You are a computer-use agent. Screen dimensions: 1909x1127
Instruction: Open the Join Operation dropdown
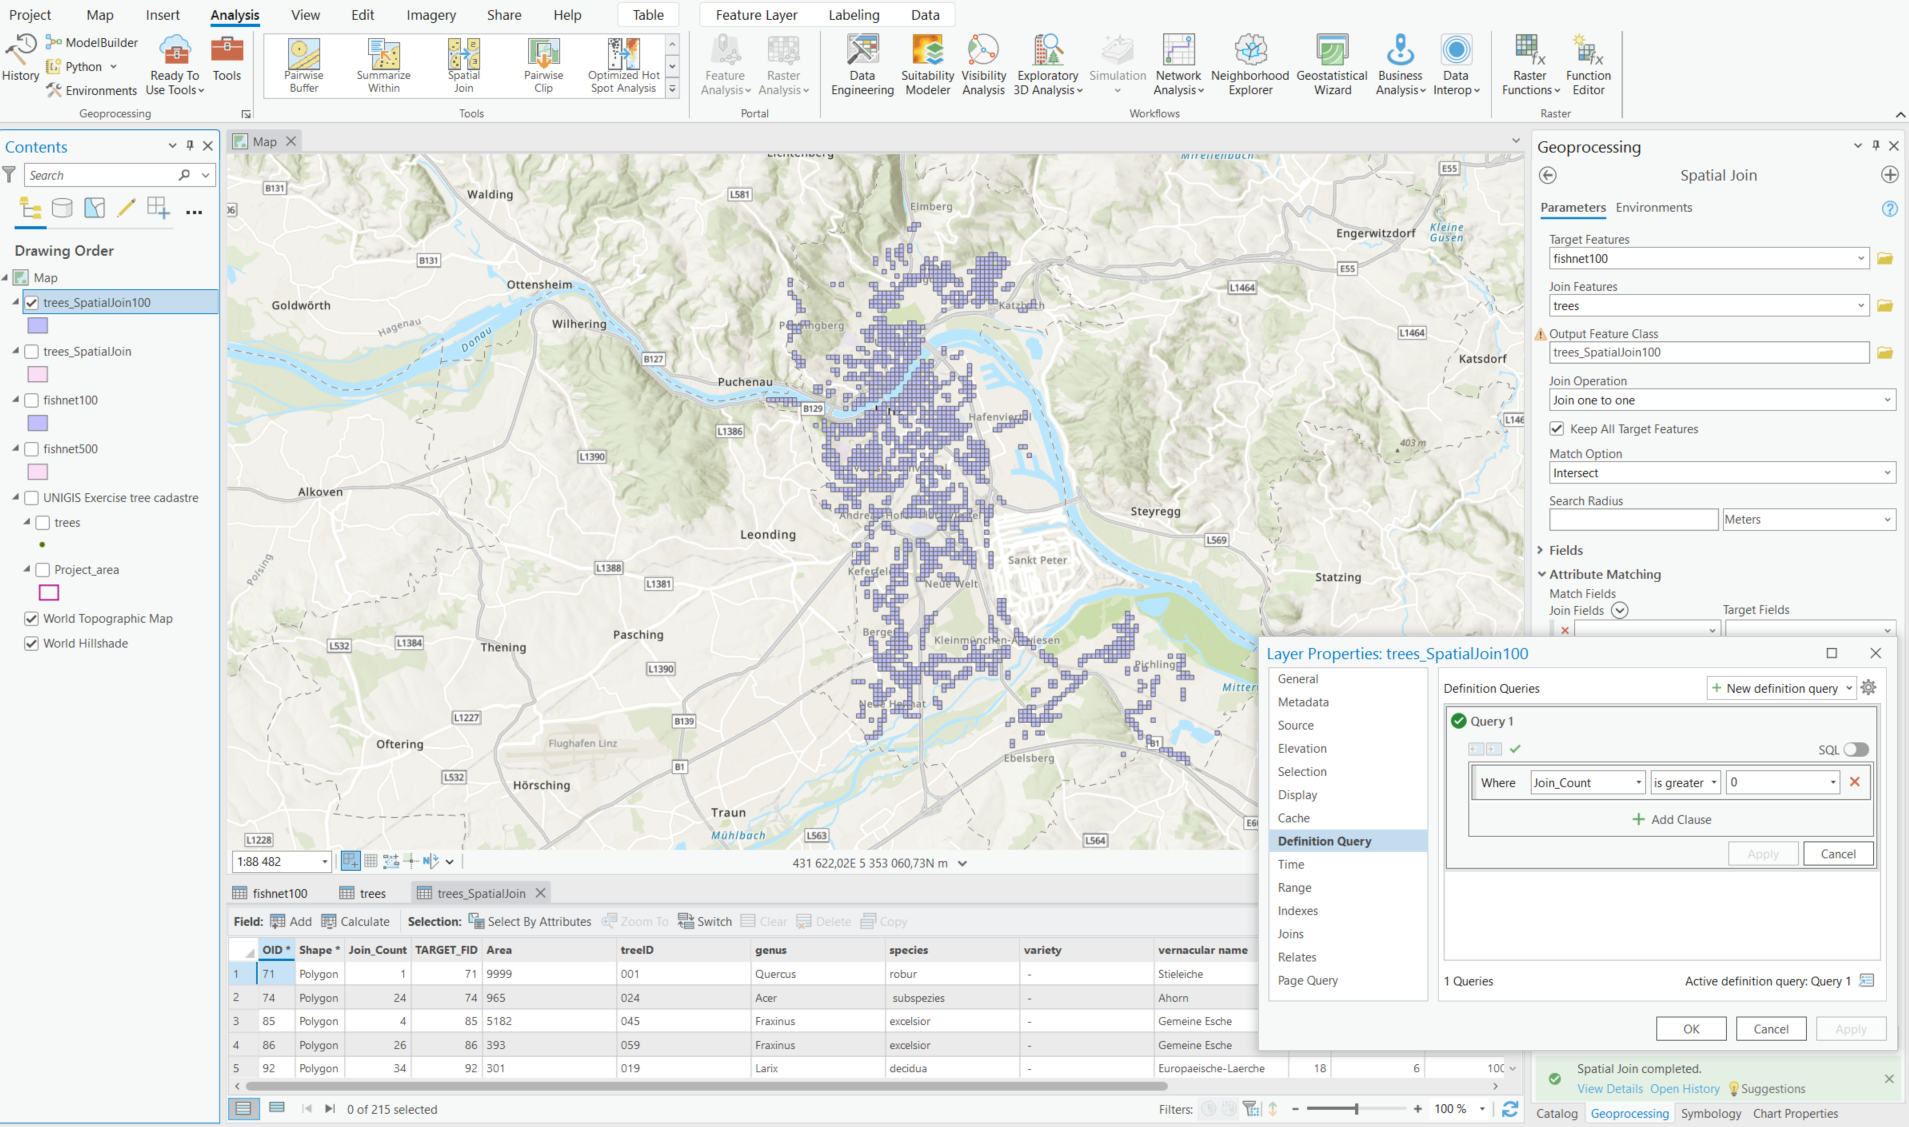(x=1720, y=400)
